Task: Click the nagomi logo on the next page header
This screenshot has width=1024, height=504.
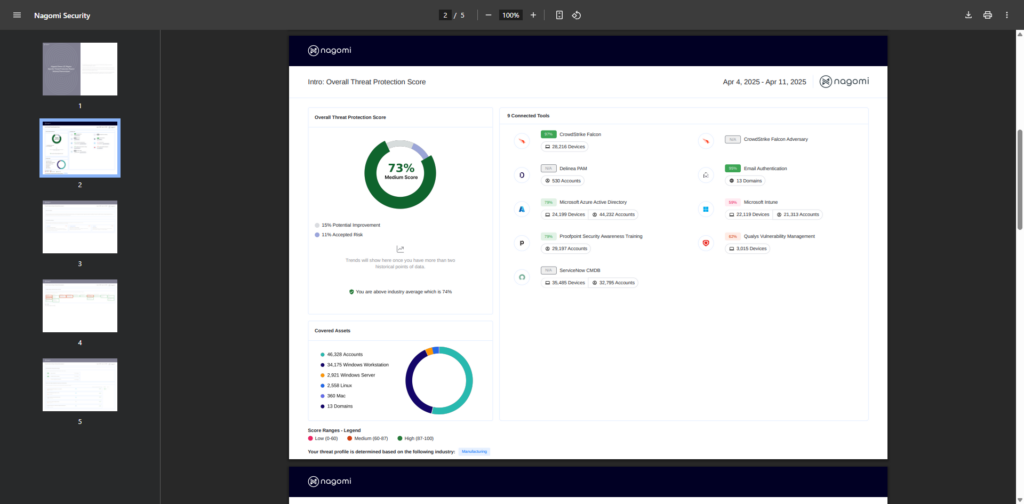Action: (x=329, y=481)
